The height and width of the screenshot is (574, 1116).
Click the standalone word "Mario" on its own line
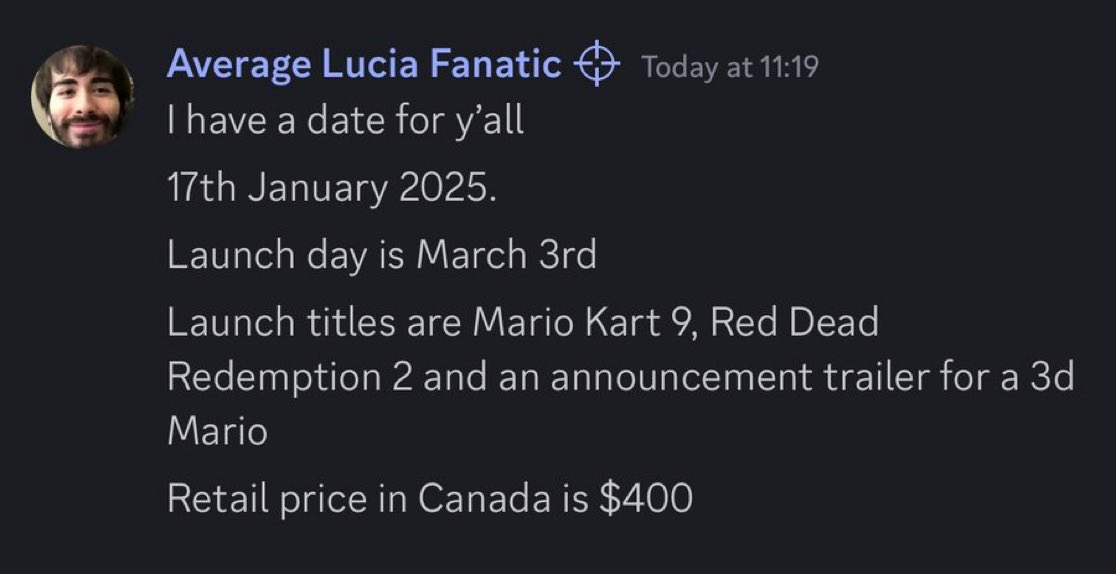216,432
